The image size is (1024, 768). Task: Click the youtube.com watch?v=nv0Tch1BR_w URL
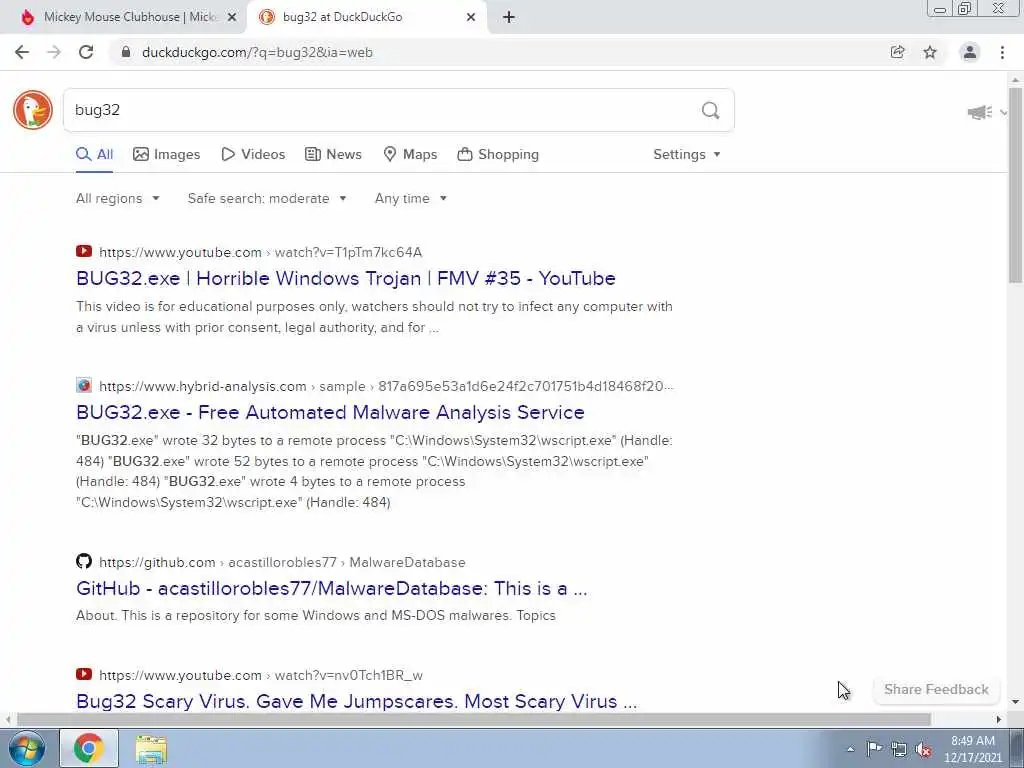261,675
